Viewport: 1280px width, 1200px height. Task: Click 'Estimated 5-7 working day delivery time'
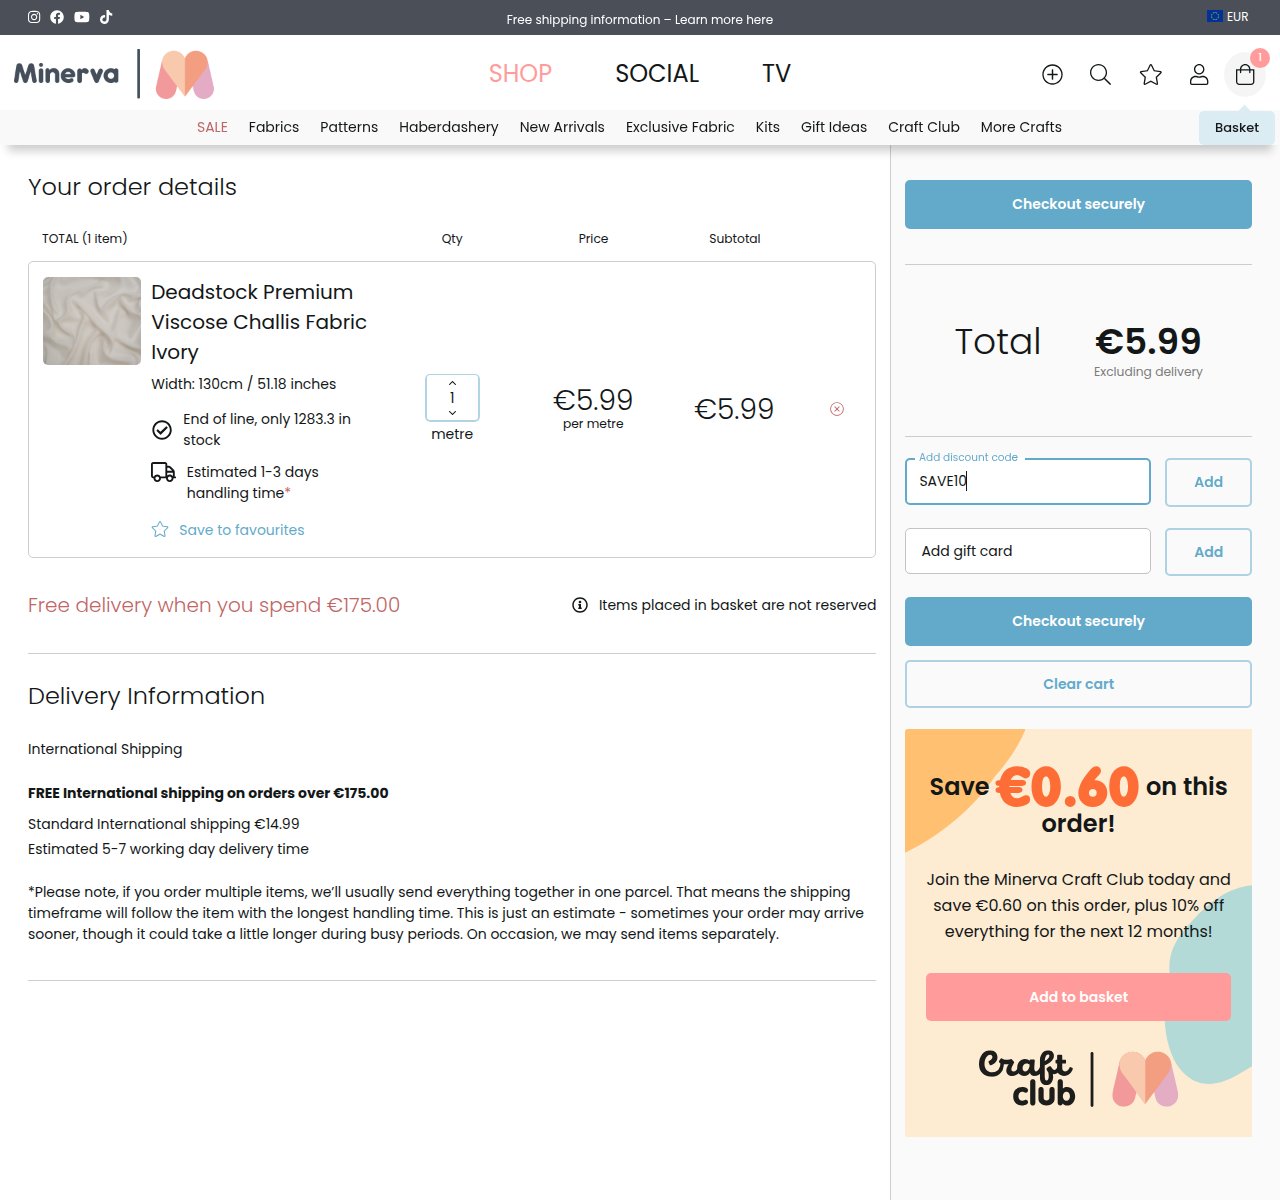click(168, 849)
